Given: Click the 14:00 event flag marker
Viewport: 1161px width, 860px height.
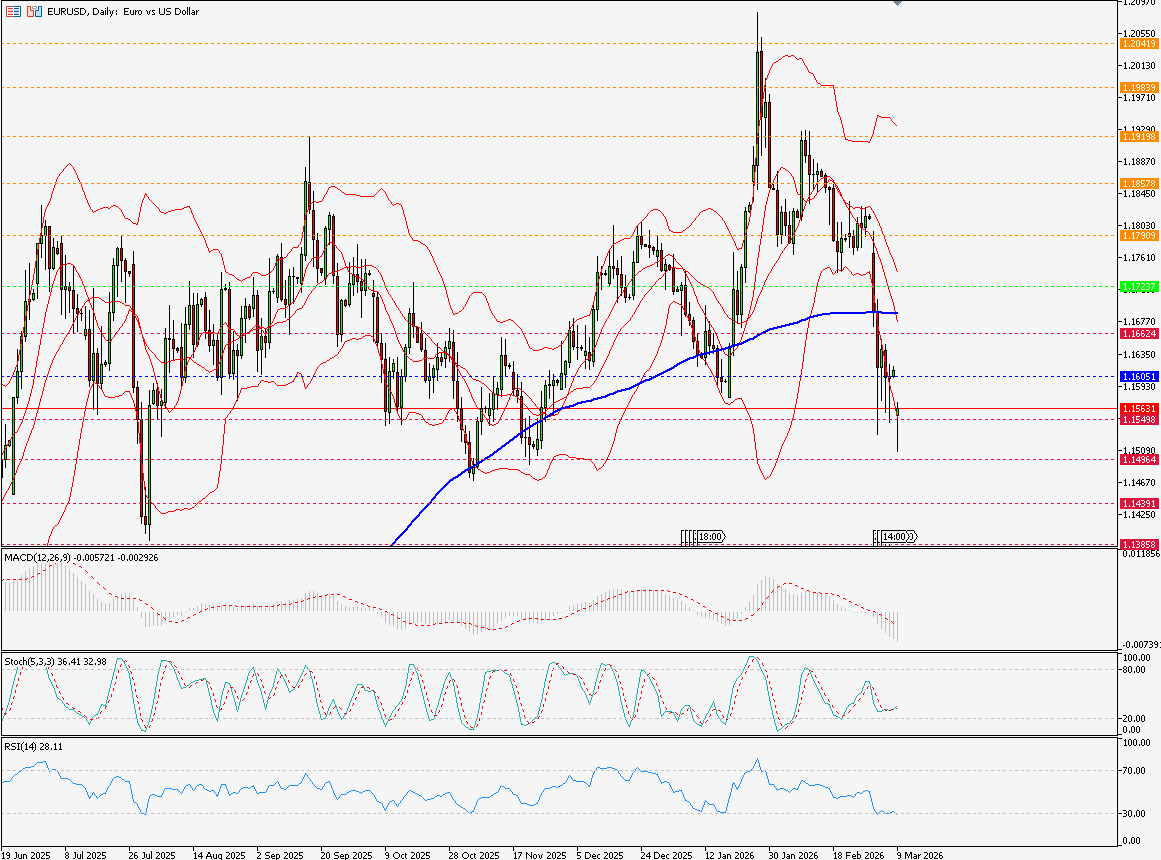Looking at the screenshot, I should [895, 537].
